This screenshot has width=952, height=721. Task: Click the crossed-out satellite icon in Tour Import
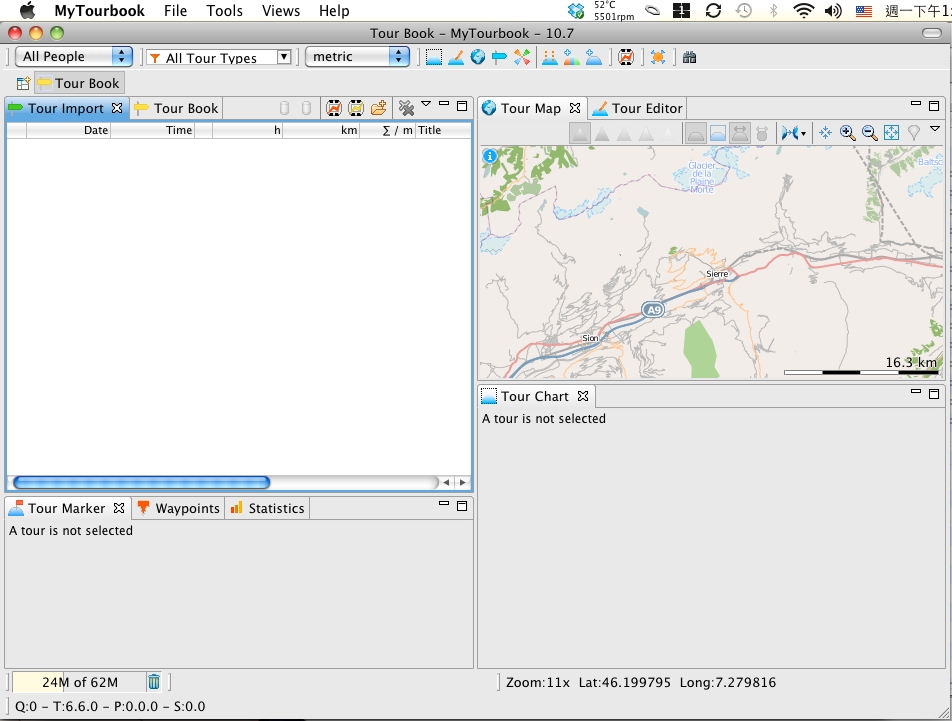coord(406,108)
